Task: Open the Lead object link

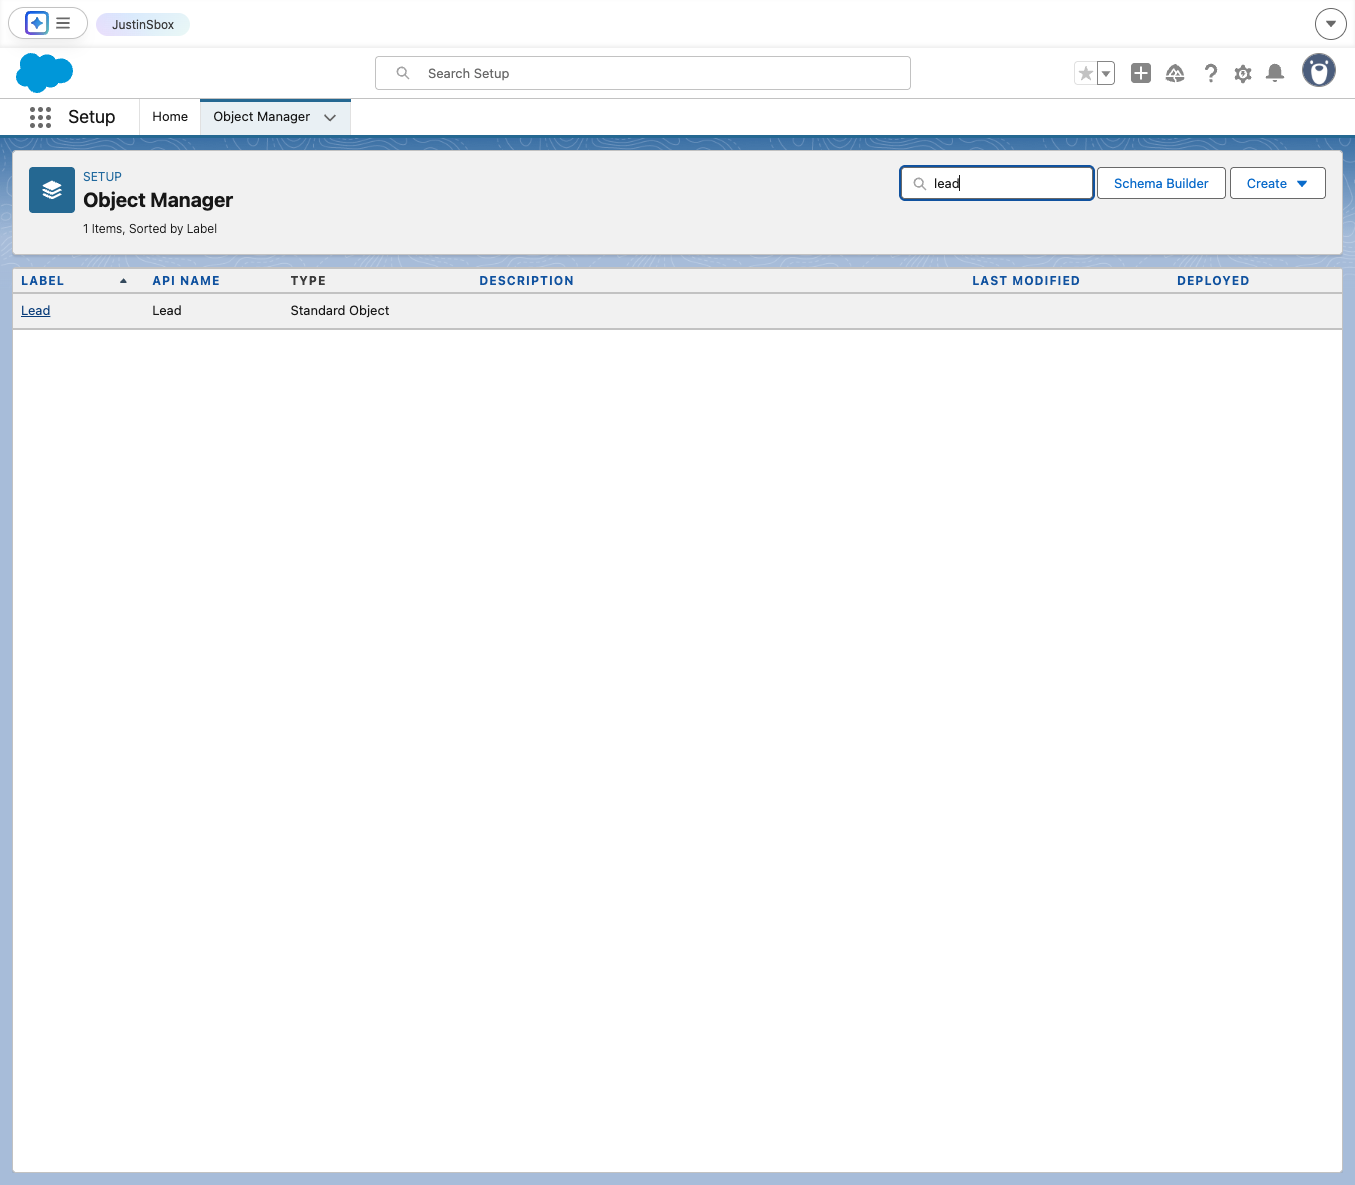Action: tap(36, 311)
